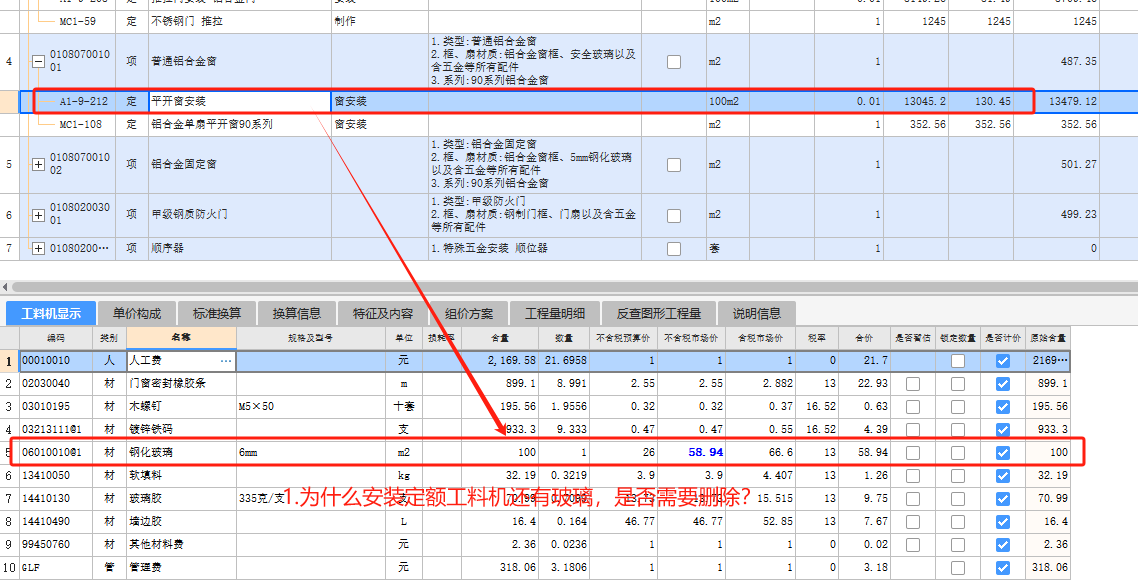Click the 其他材料费 name cell
The width and height of the screenshot is (1138, 585).
pos(181,545)
